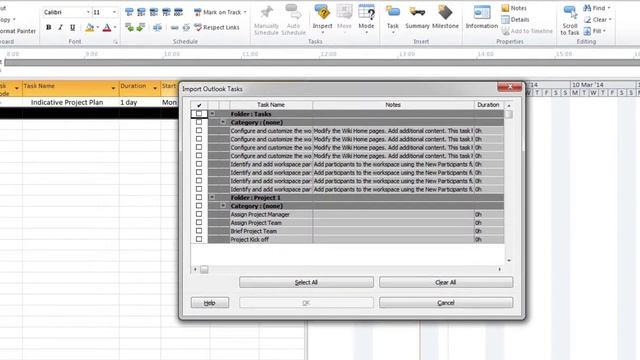Click Cancel button in Import dialog
640x360 pixels.
[x=446, y=302]
